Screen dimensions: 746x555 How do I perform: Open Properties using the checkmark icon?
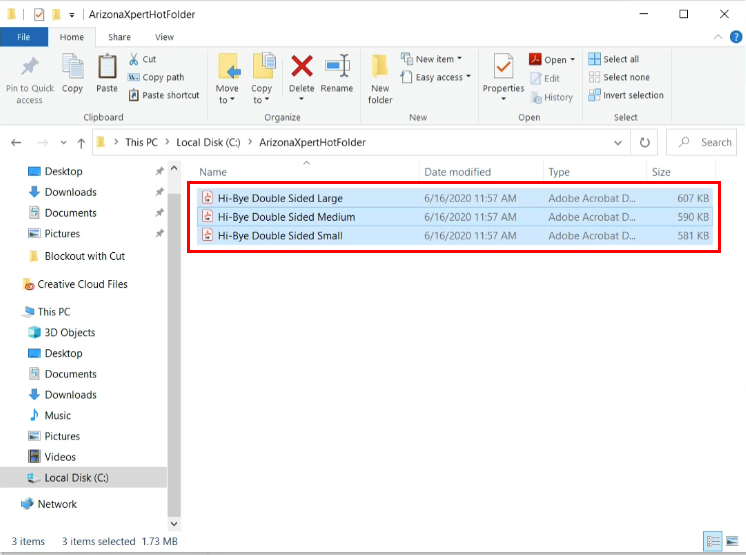pyautogui.click(x=503, y=68)
